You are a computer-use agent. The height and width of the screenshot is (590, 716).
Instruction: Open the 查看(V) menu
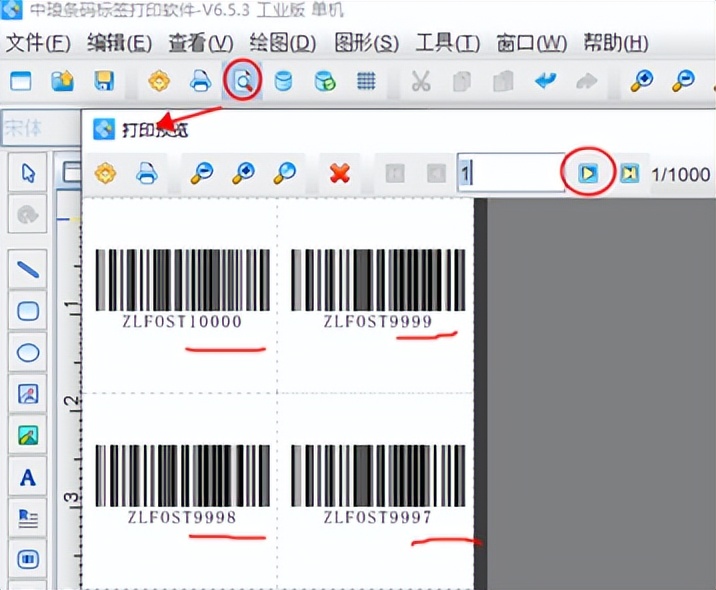click(x=201, y=43)
